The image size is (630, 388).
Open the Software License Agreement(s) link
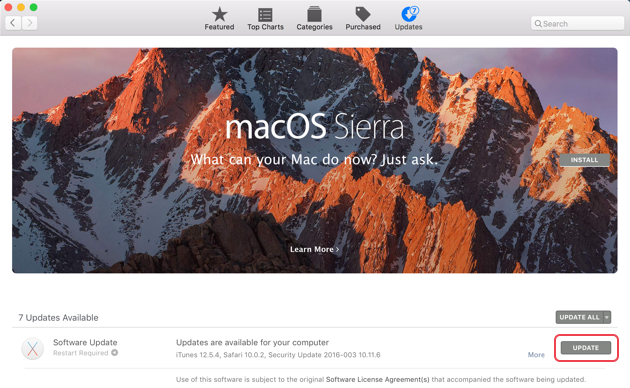point(377,380)
